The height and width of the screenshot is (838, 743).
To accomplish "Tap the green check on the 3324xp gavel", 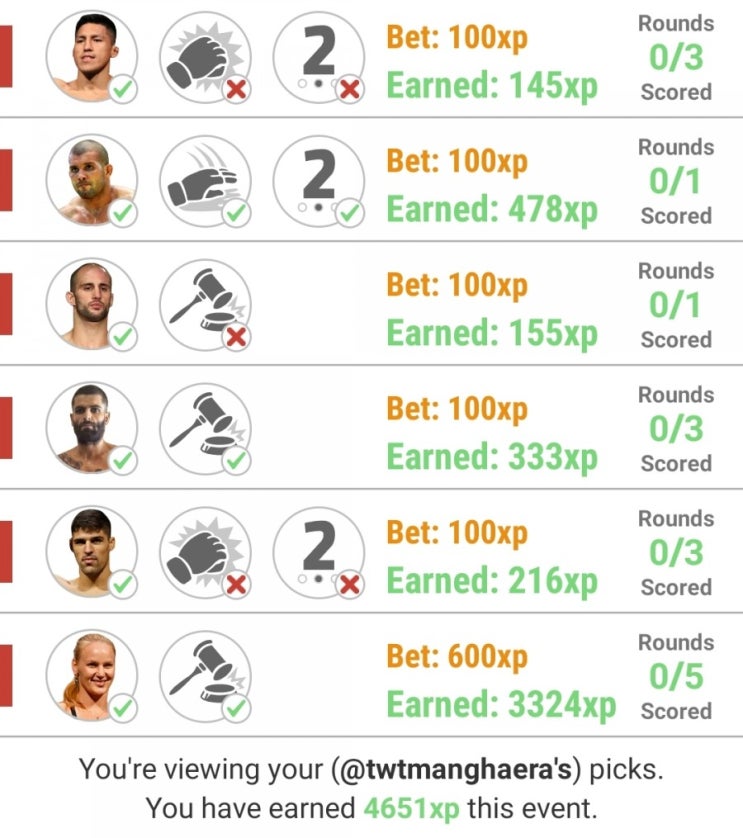I will pyautogui.click(x=236, y=708).
